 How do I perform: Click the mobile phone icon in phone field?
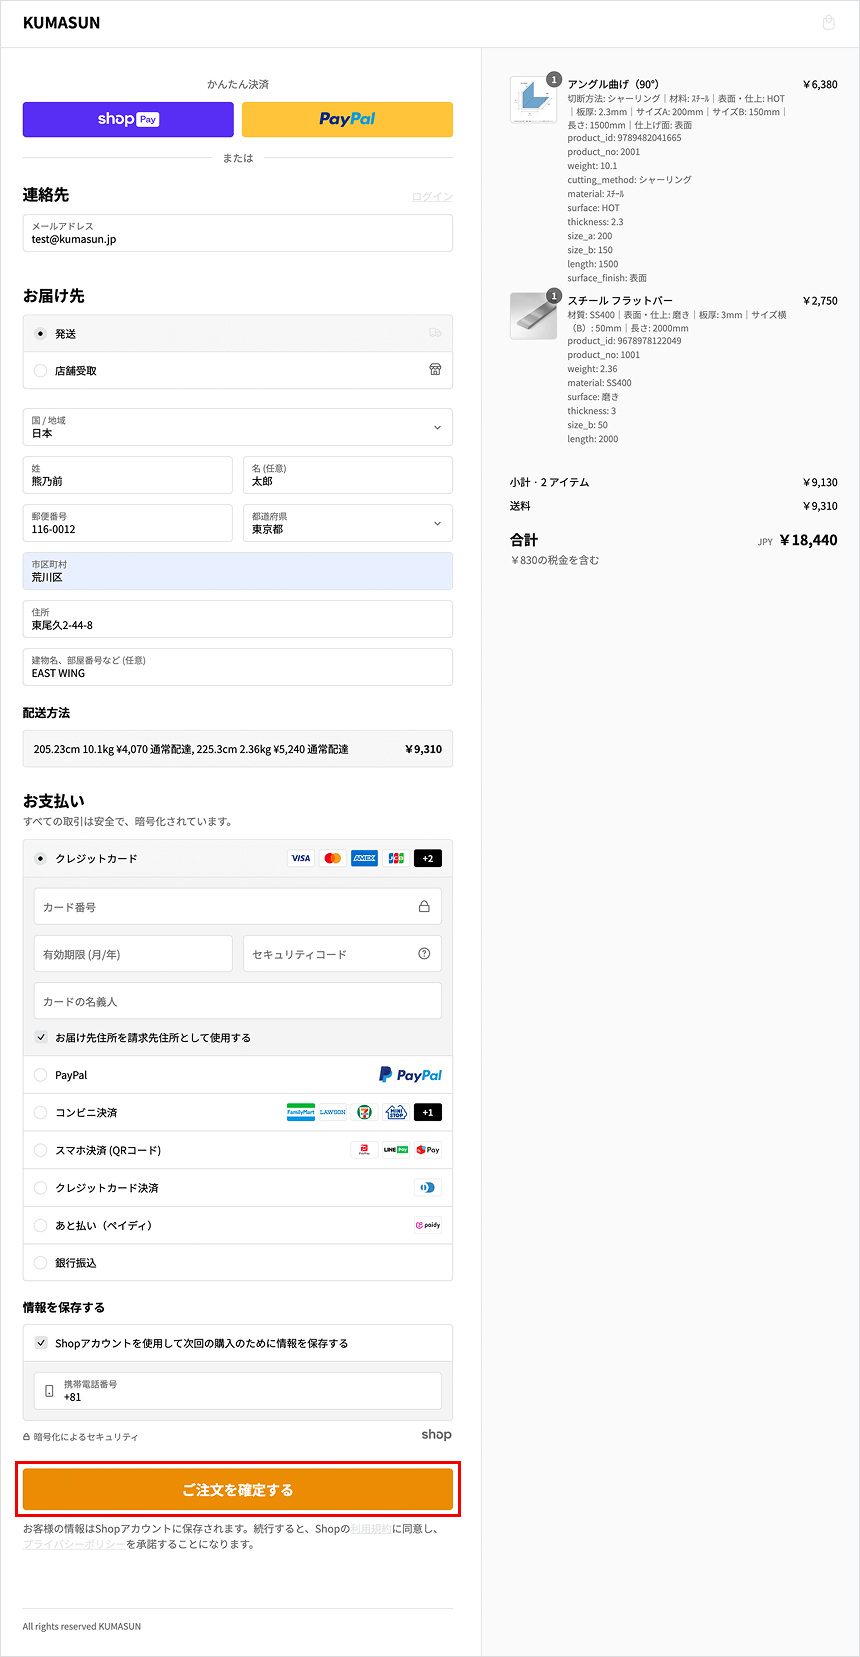(x=49, y=1391)
